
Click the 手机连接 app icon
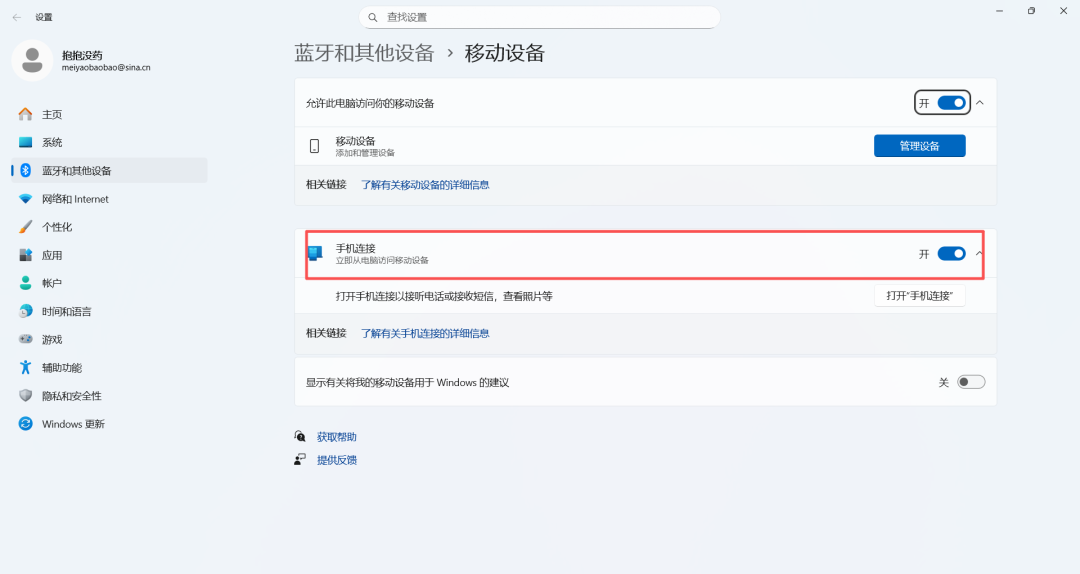[x=315, y=254]
